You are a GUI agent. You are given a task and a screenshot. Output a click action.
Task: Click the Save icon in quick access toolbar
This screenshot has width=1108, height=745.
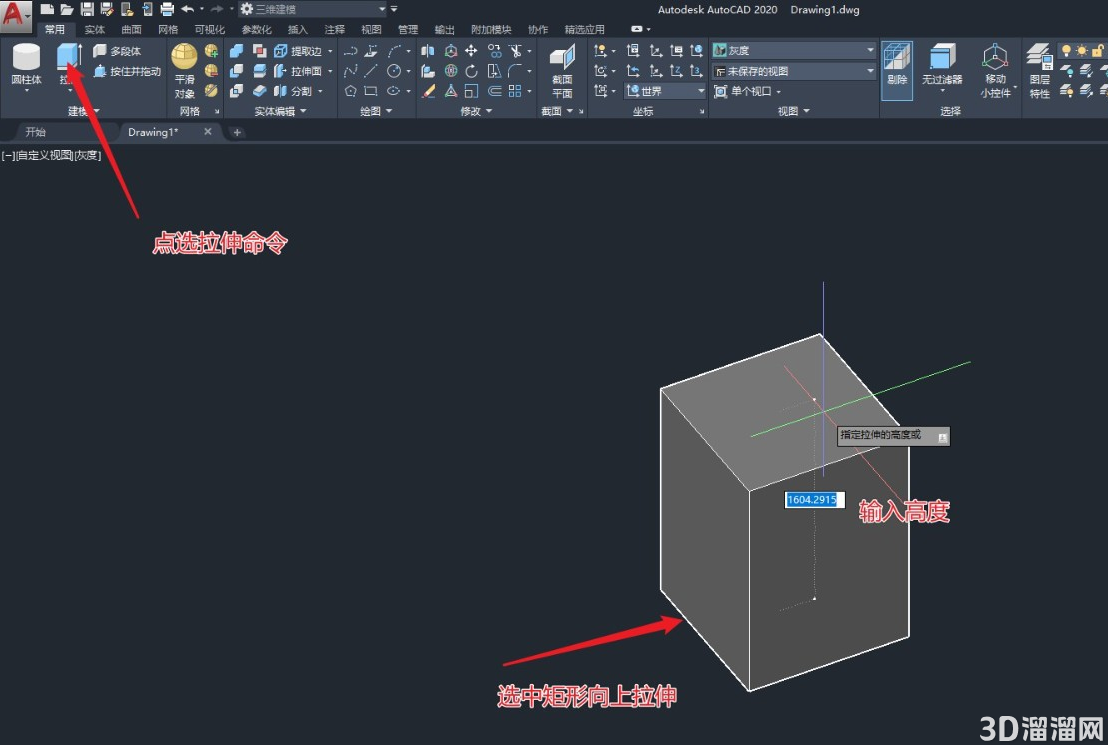tap(87, 9)
